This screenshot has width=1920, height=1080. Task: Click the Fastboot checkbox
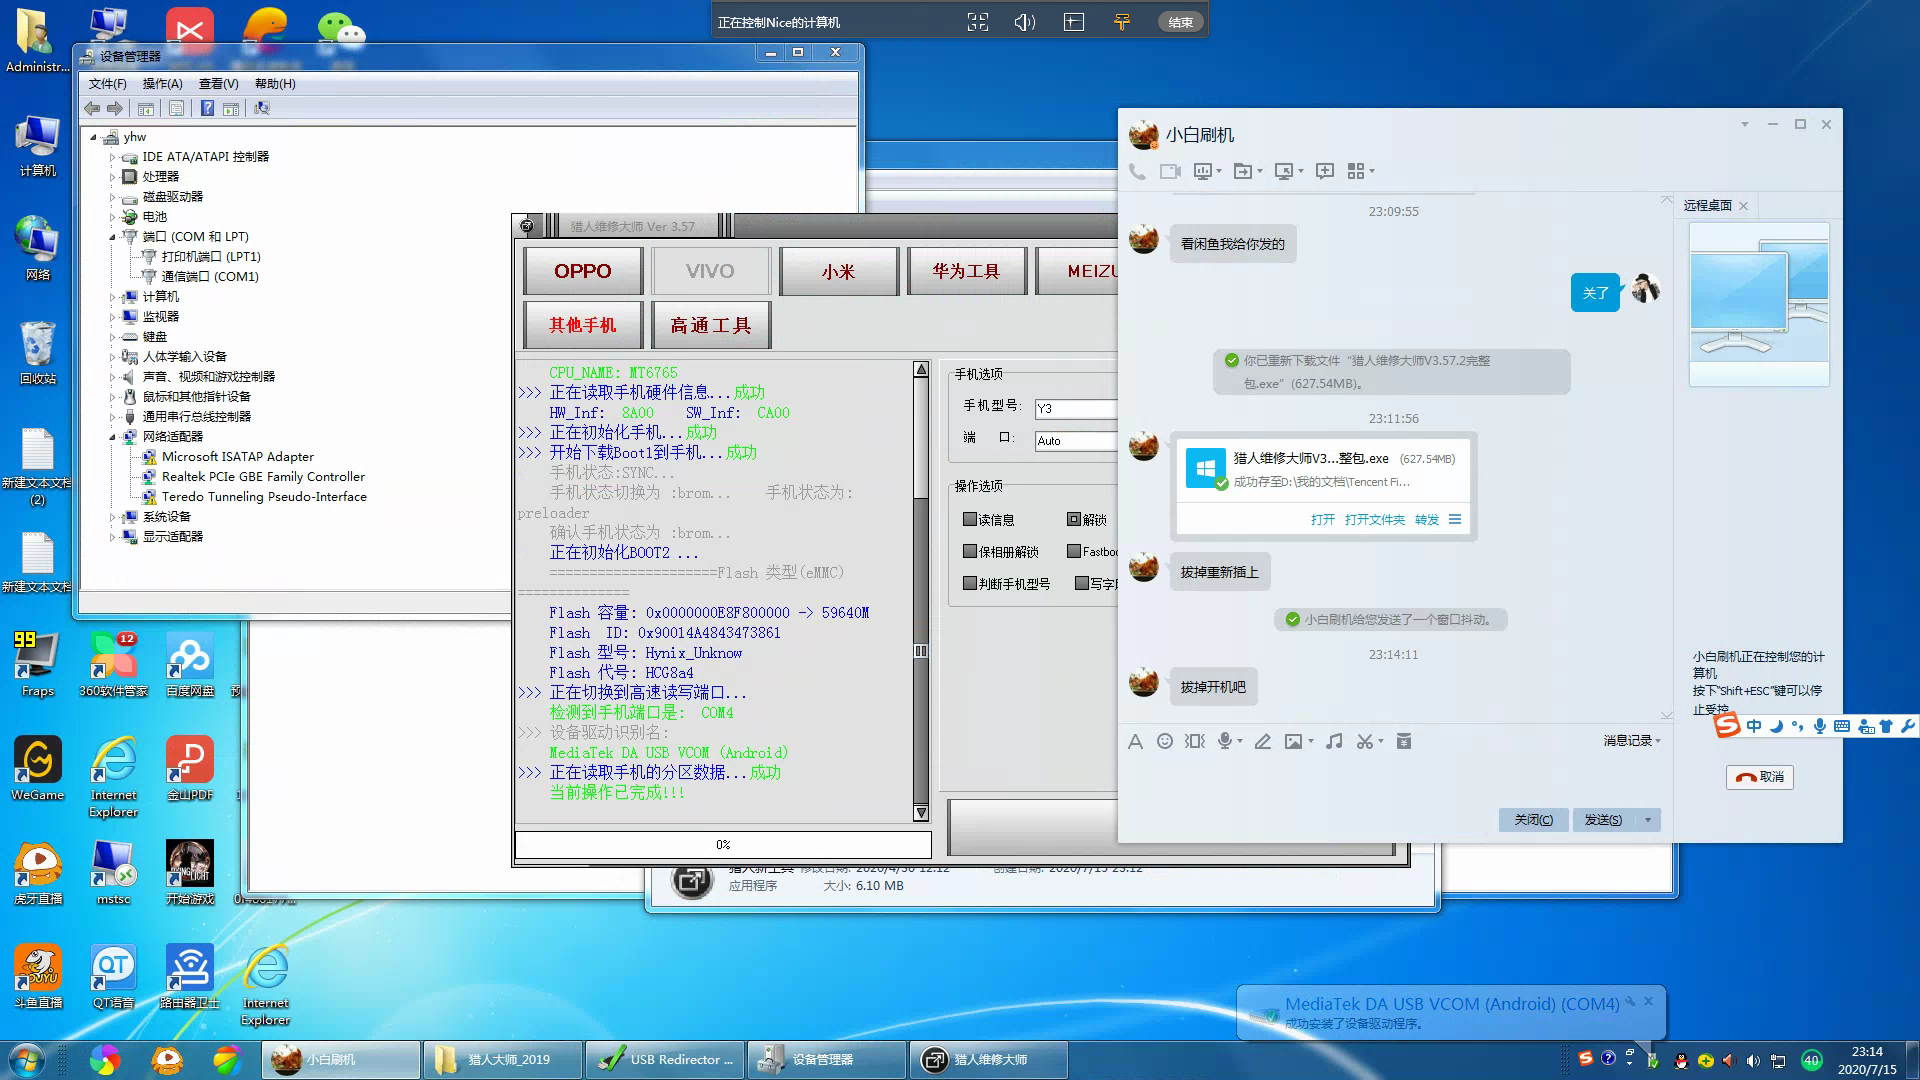(1073, 551)
